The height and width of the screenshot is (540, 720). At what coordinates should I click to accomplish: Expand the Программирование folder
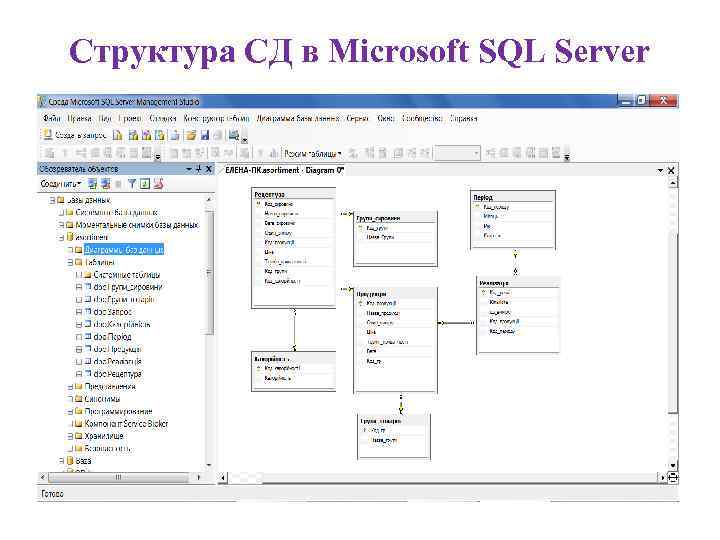click(70, 411)
